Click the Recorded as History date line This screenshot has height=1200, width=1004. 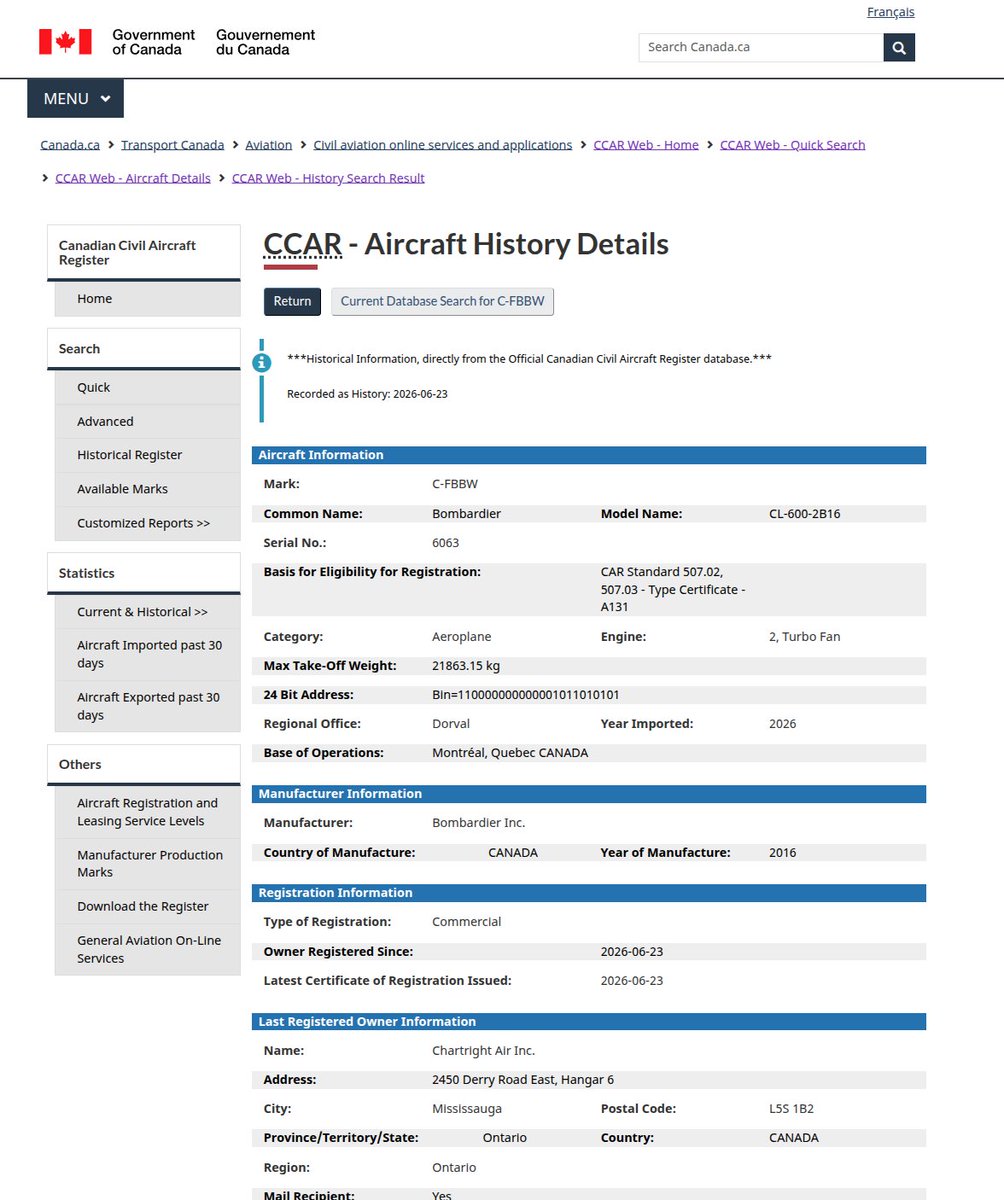(x=367, y=394)
